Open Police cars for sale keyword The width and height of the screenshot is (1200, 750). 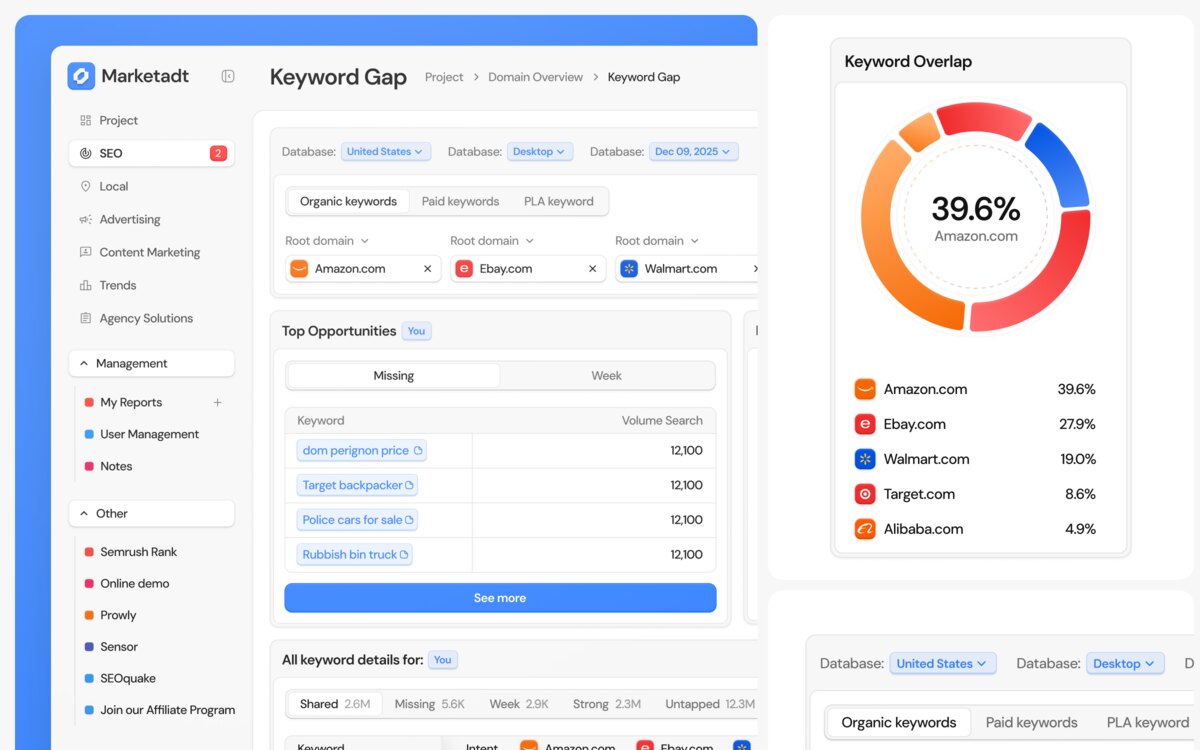coord(357,520)
